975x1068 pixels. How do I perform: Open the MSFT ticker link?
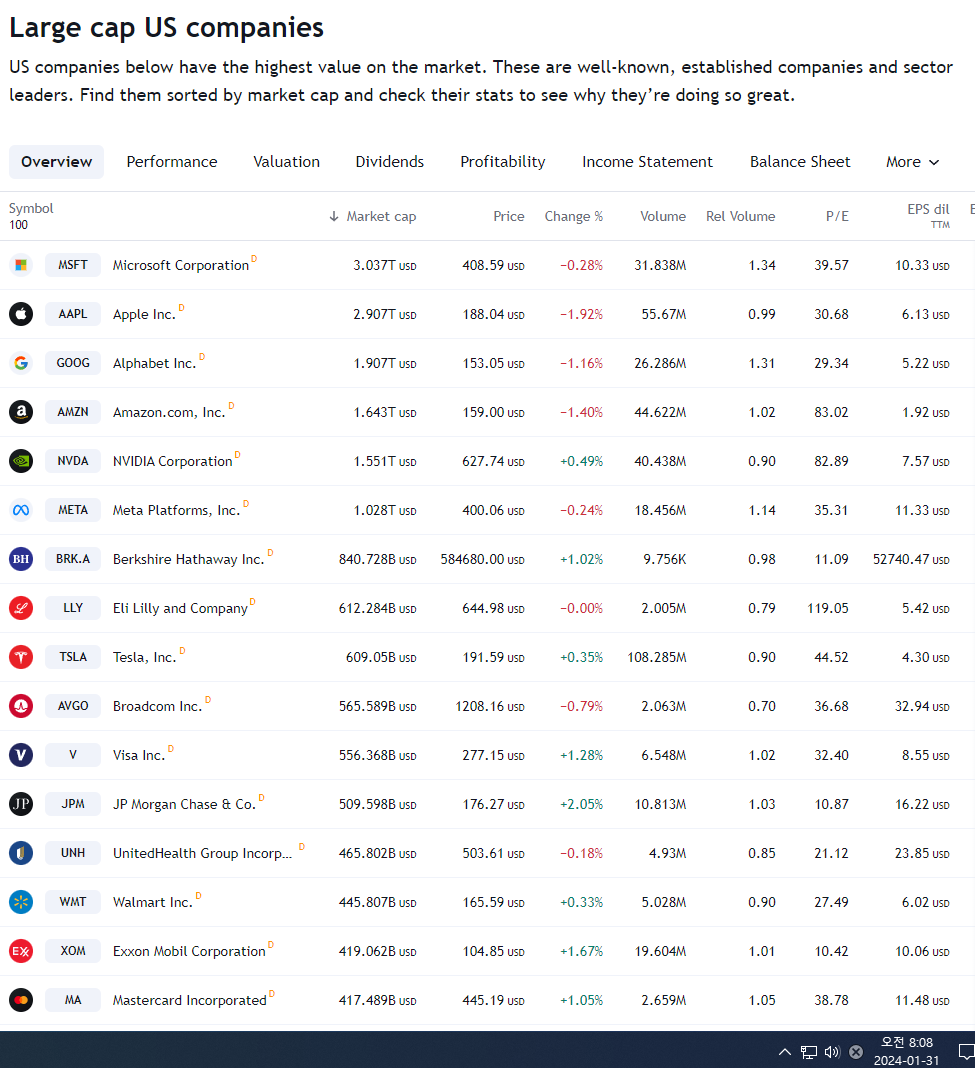[x=73, y=265]
